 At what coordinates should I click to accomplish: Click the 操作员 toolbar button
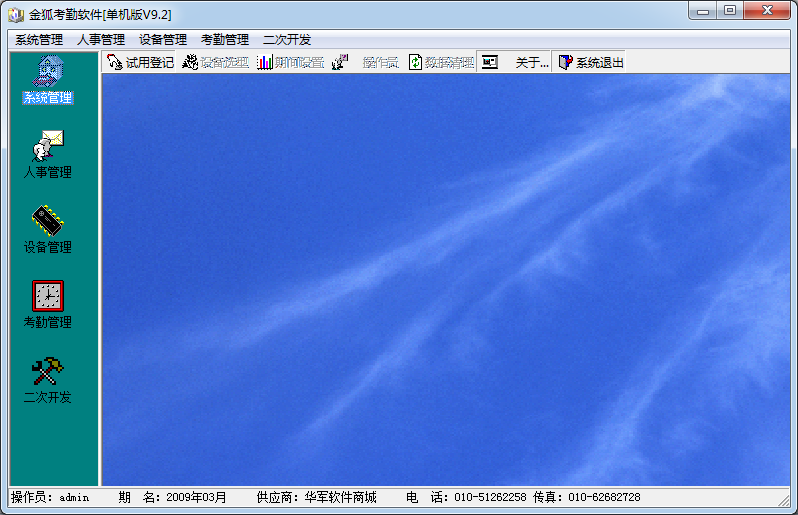[364, 63]
